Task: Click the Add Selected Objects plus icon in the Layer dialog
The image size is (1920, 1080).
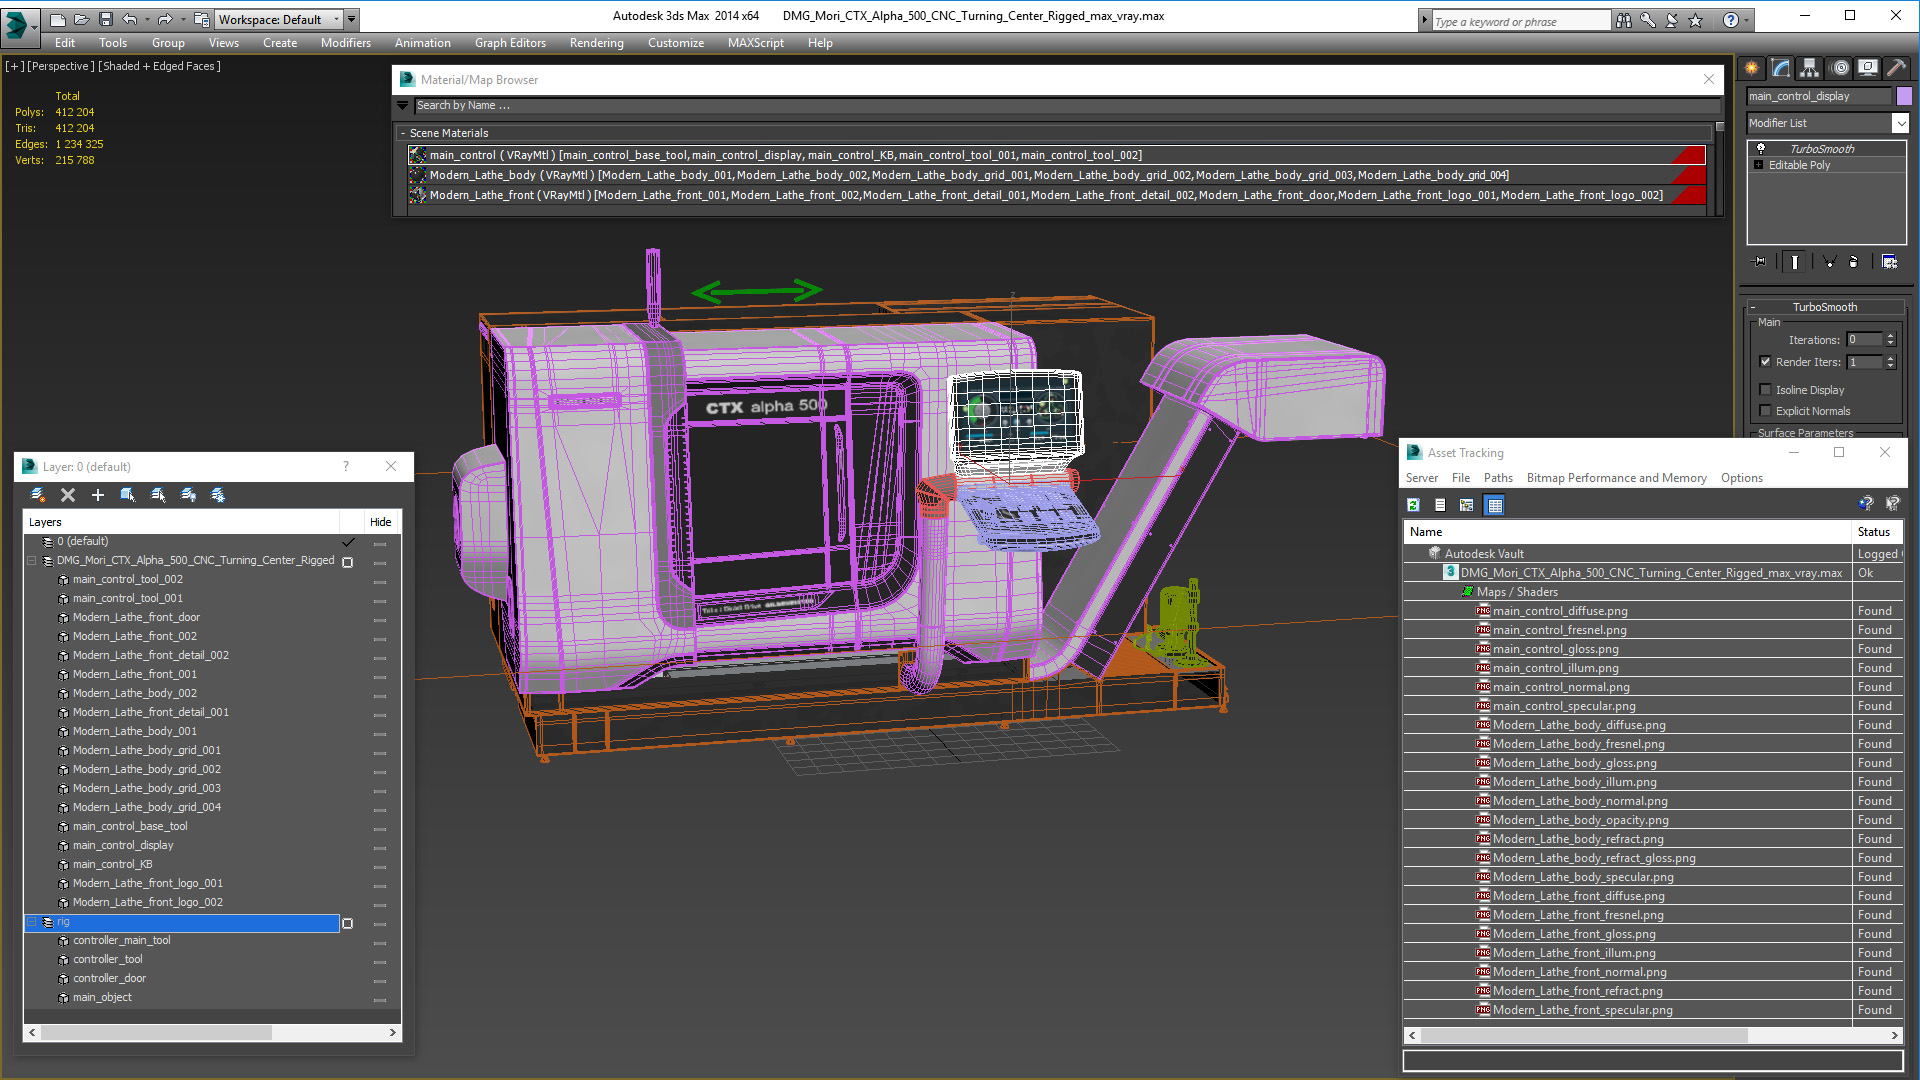Action: click(98, 495)
